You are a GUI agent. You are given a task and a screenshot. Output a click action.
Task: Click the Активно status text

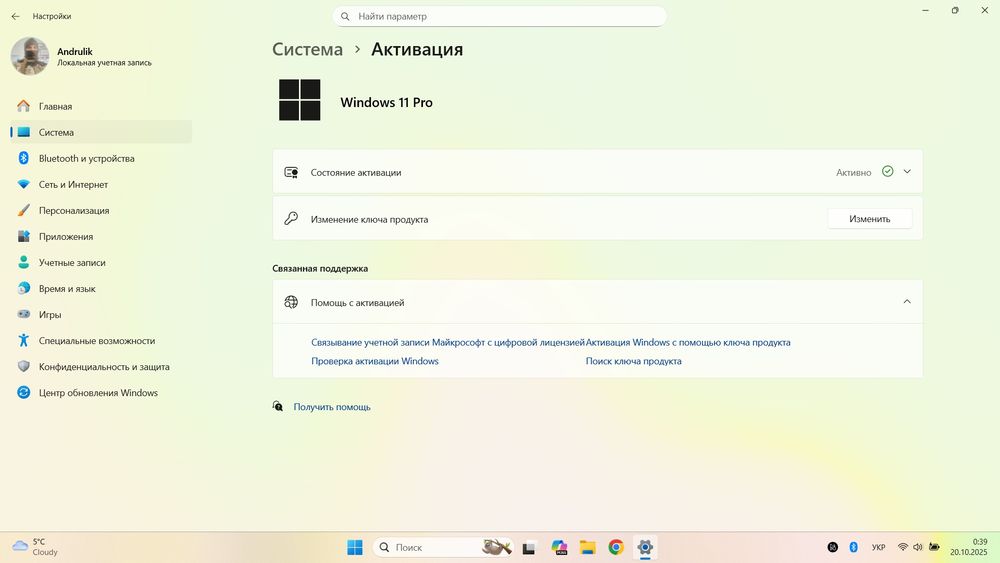click(x=853, y=173)
